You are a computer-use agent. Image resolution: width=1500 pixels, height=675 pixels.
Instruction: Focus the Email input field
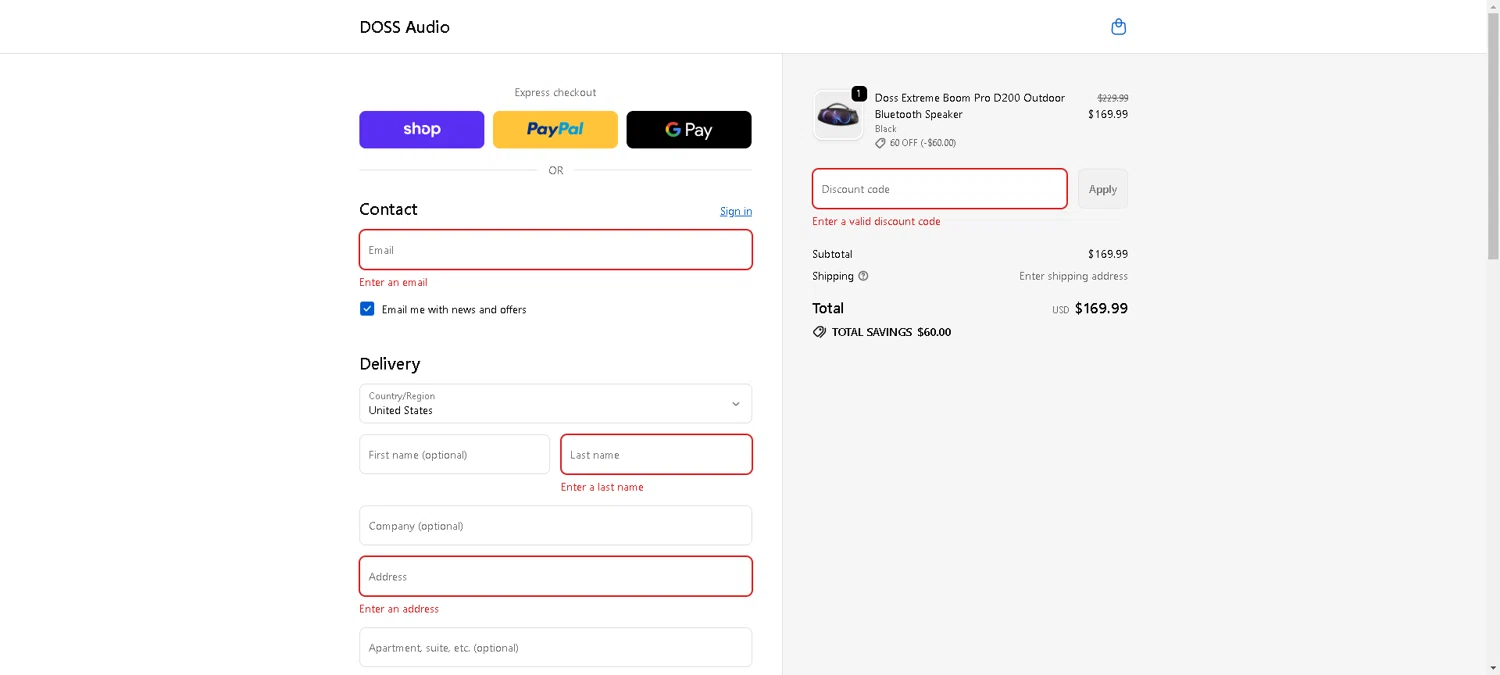[x=555, y=250]
